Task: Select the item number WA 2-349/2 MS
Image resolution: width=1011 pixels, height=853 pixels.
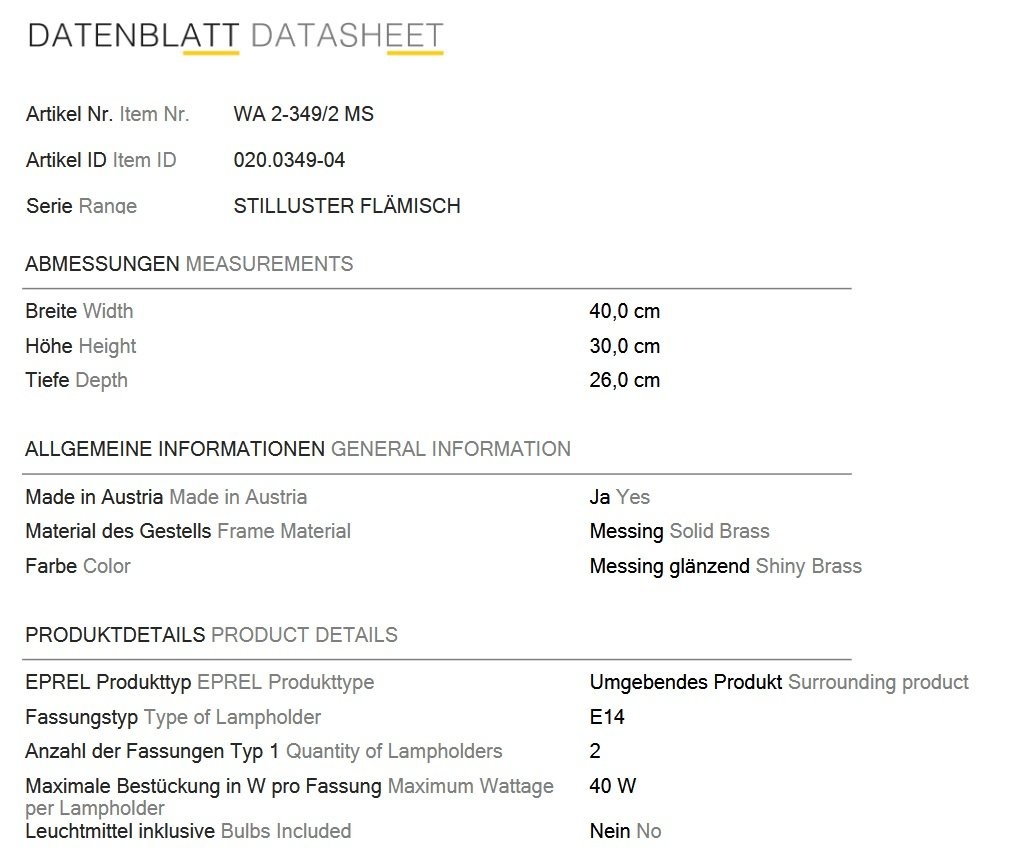Action: (304, 114)
